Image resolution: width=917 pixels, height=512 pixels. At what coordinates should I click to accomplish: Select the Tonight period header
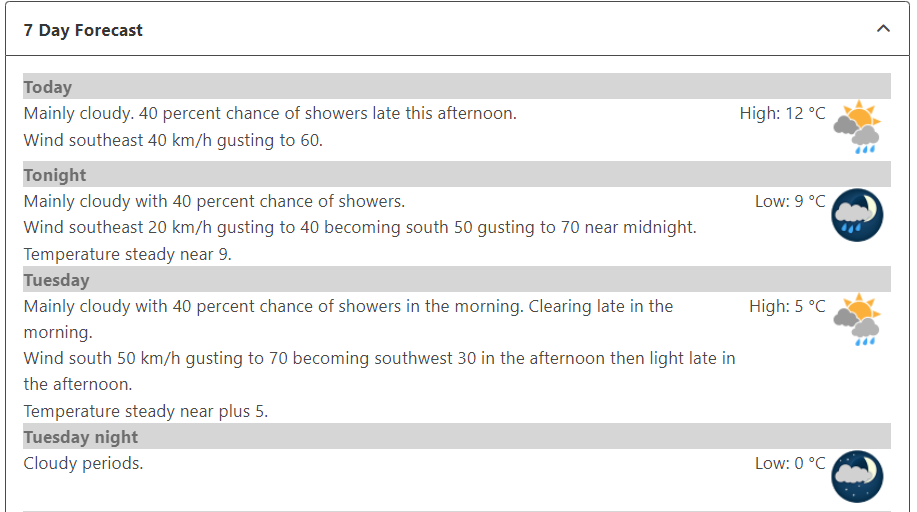[x=55, y=175]
